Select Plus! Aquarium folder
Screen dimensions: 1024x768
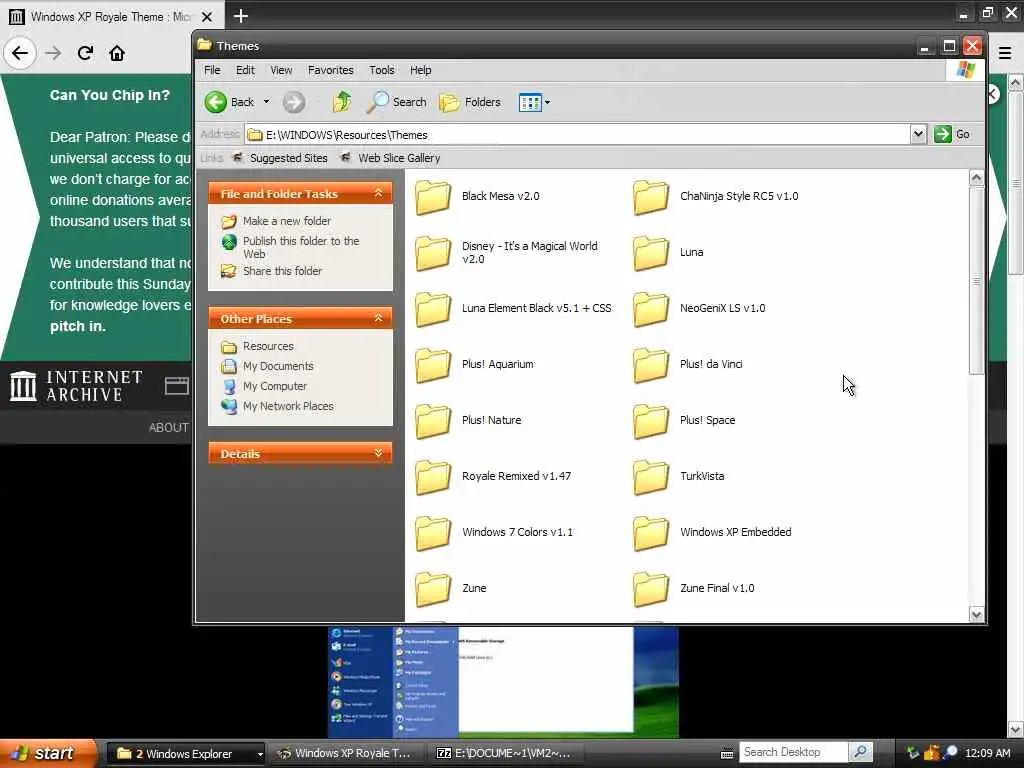[475, 365]
